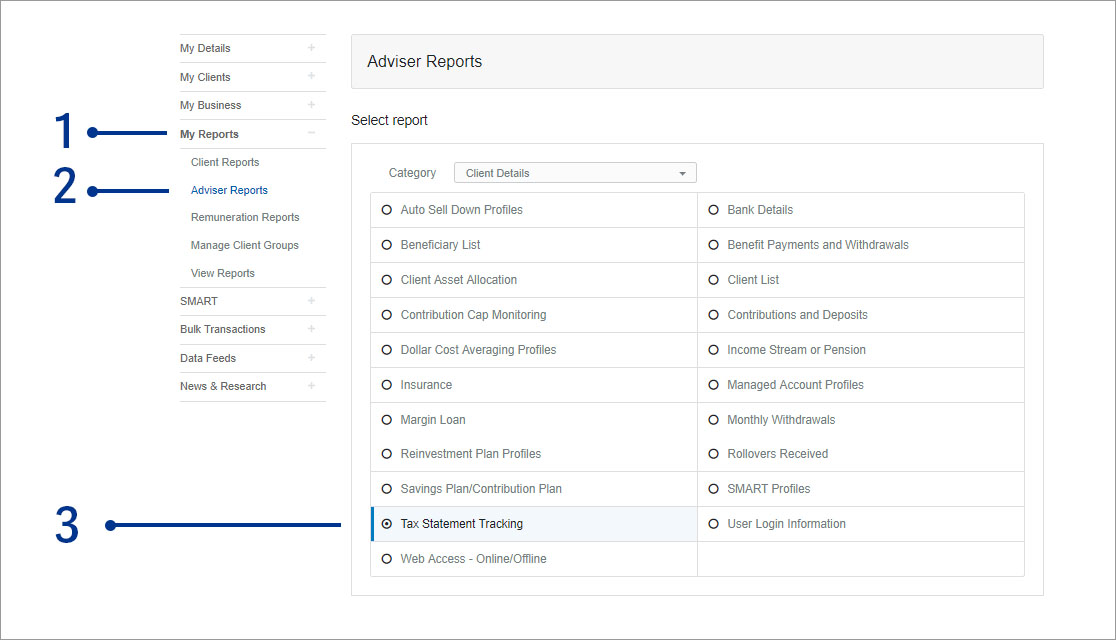Choose Bank Details report radio button
The height and width of the screenshot is (640, 1116).
(x=714, y=210)
